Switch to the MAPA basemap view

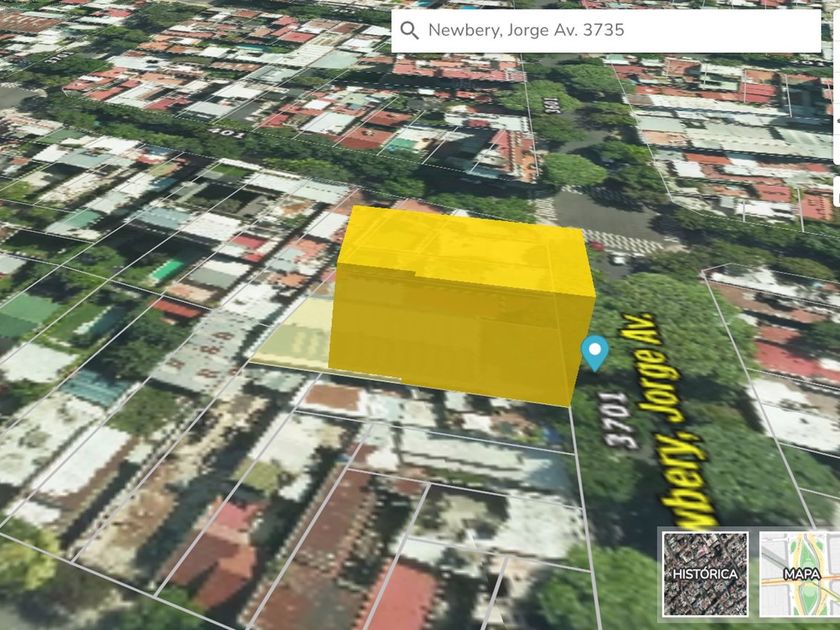pyautogui.click(x=799, y=573)
